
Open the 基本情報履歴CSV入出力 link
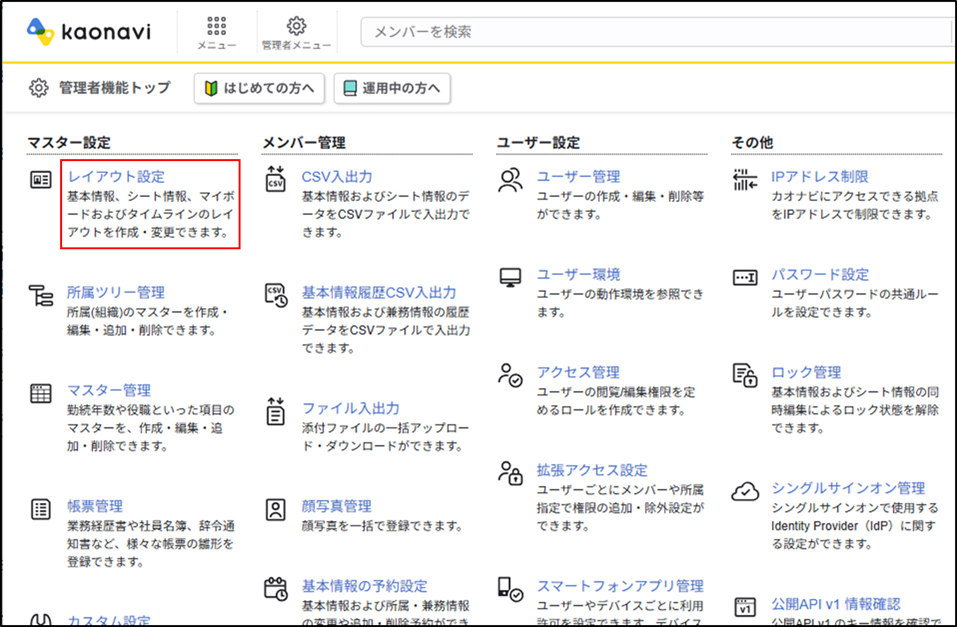[379, 292]
